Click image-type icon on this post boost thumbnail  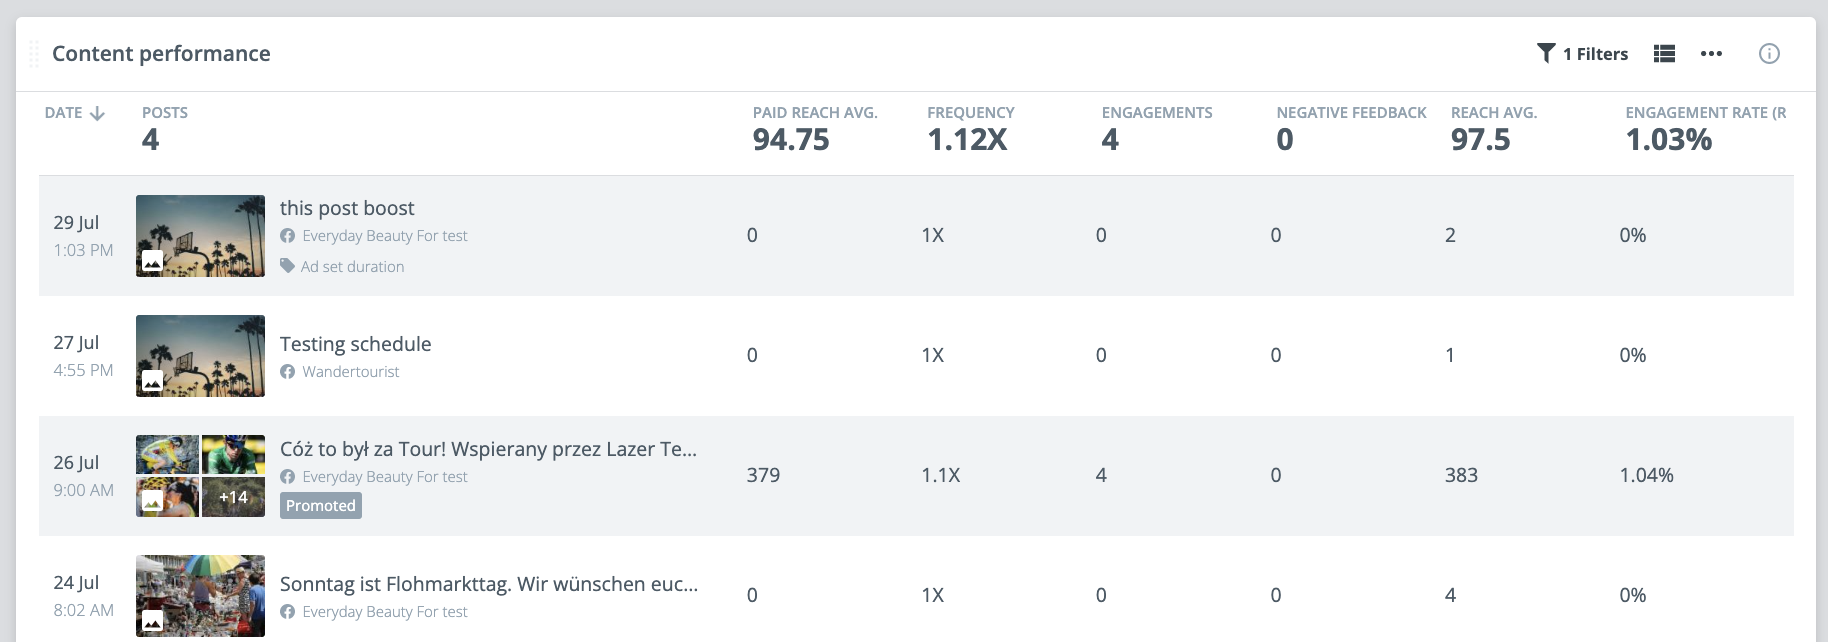[152, 262]
